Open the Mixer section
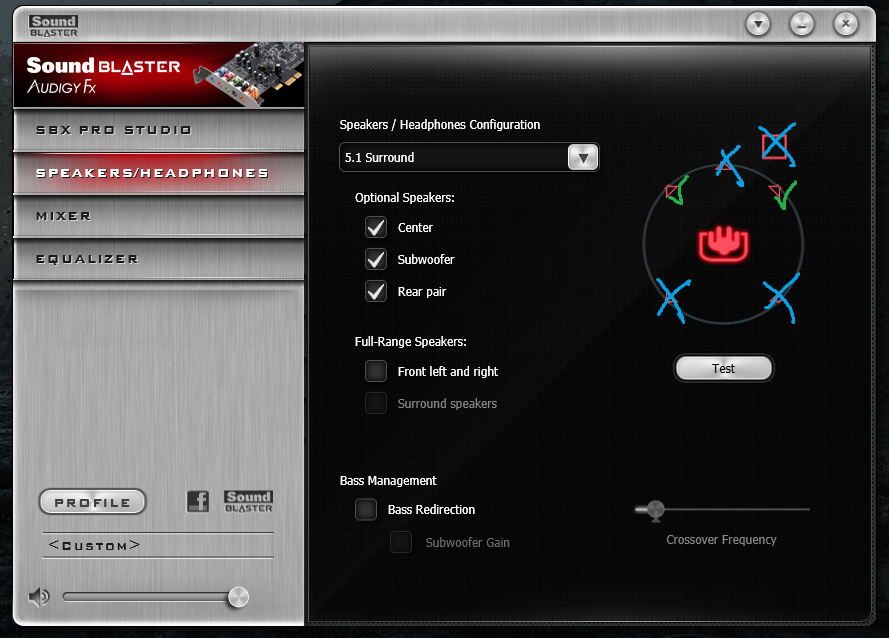 click(159, 216)
